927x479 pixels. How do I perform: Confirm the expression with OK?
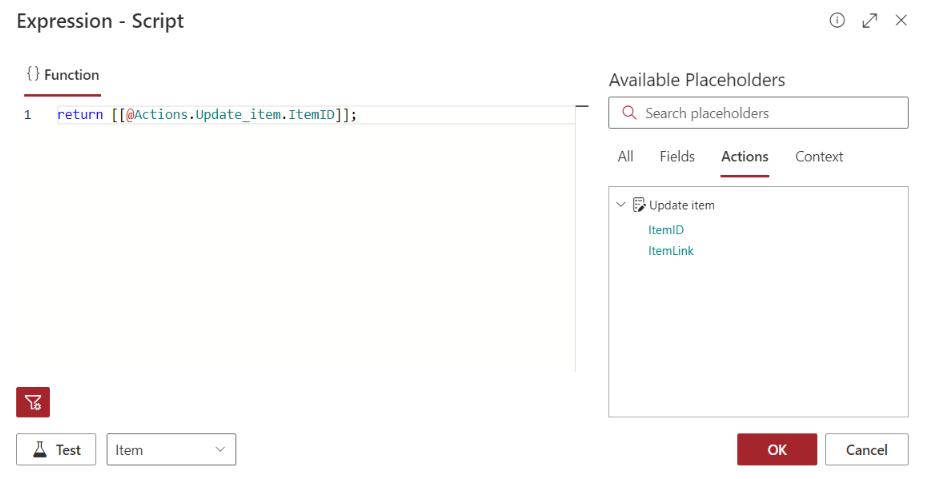coord(777,450)
